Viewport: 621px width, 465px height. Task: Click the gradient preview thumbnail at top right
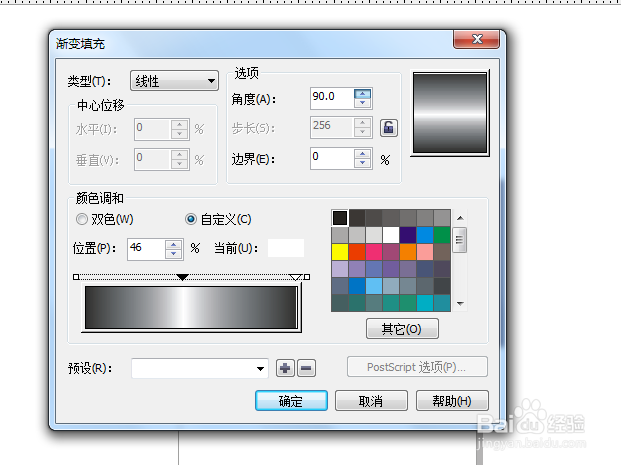click(450, 113)
